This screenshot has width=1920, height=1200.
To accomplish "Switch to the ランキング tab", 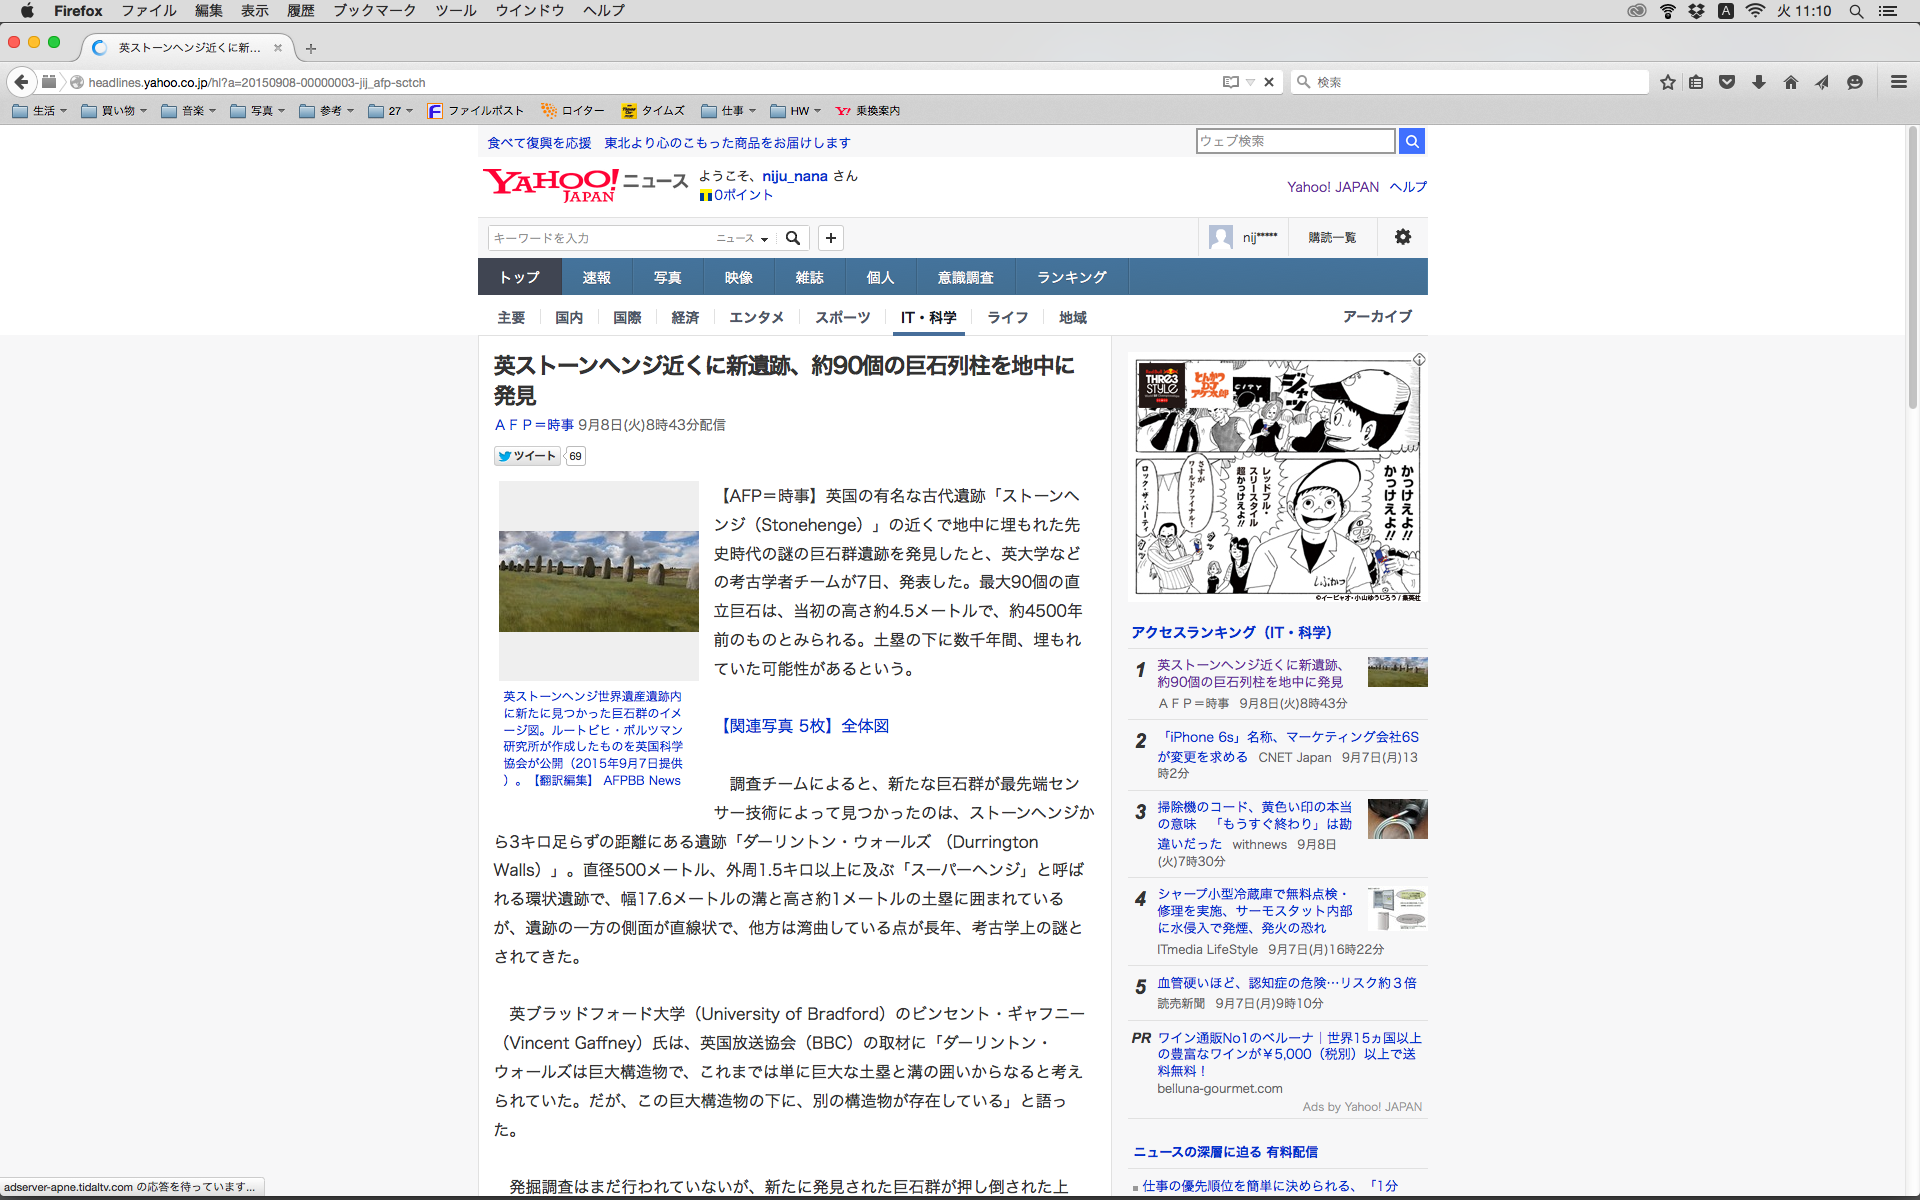I will tap(1071, 277).
